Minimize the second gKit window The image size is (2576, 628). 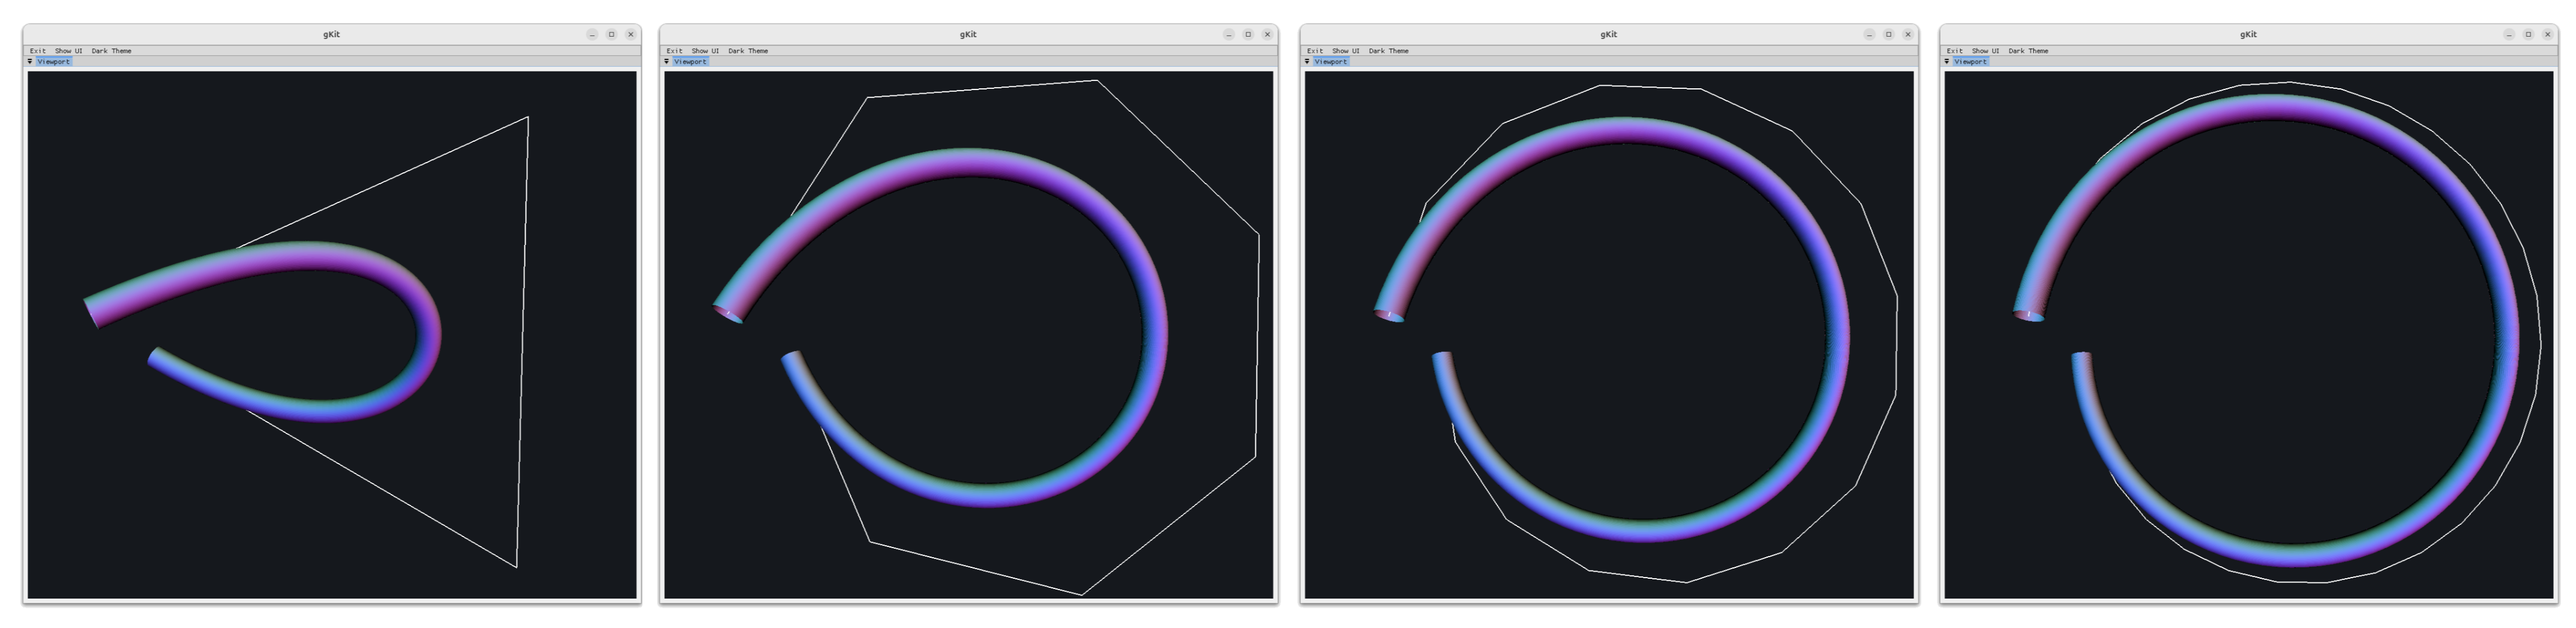click(x=1229, y=34)
